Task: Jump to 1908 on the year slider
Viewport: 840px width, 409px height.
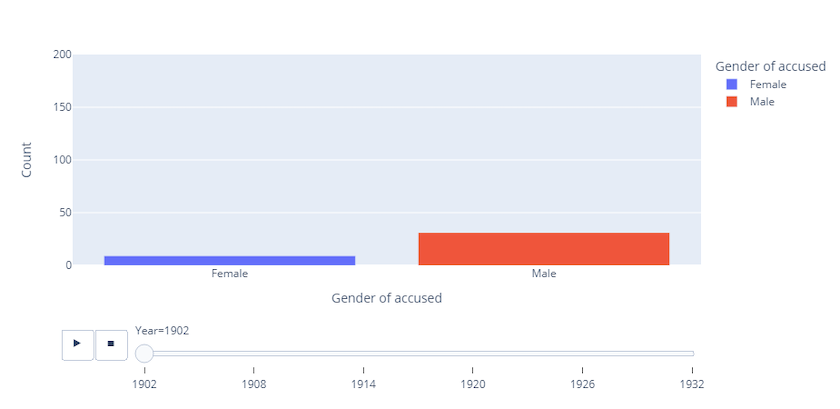Action: (254, 353)
